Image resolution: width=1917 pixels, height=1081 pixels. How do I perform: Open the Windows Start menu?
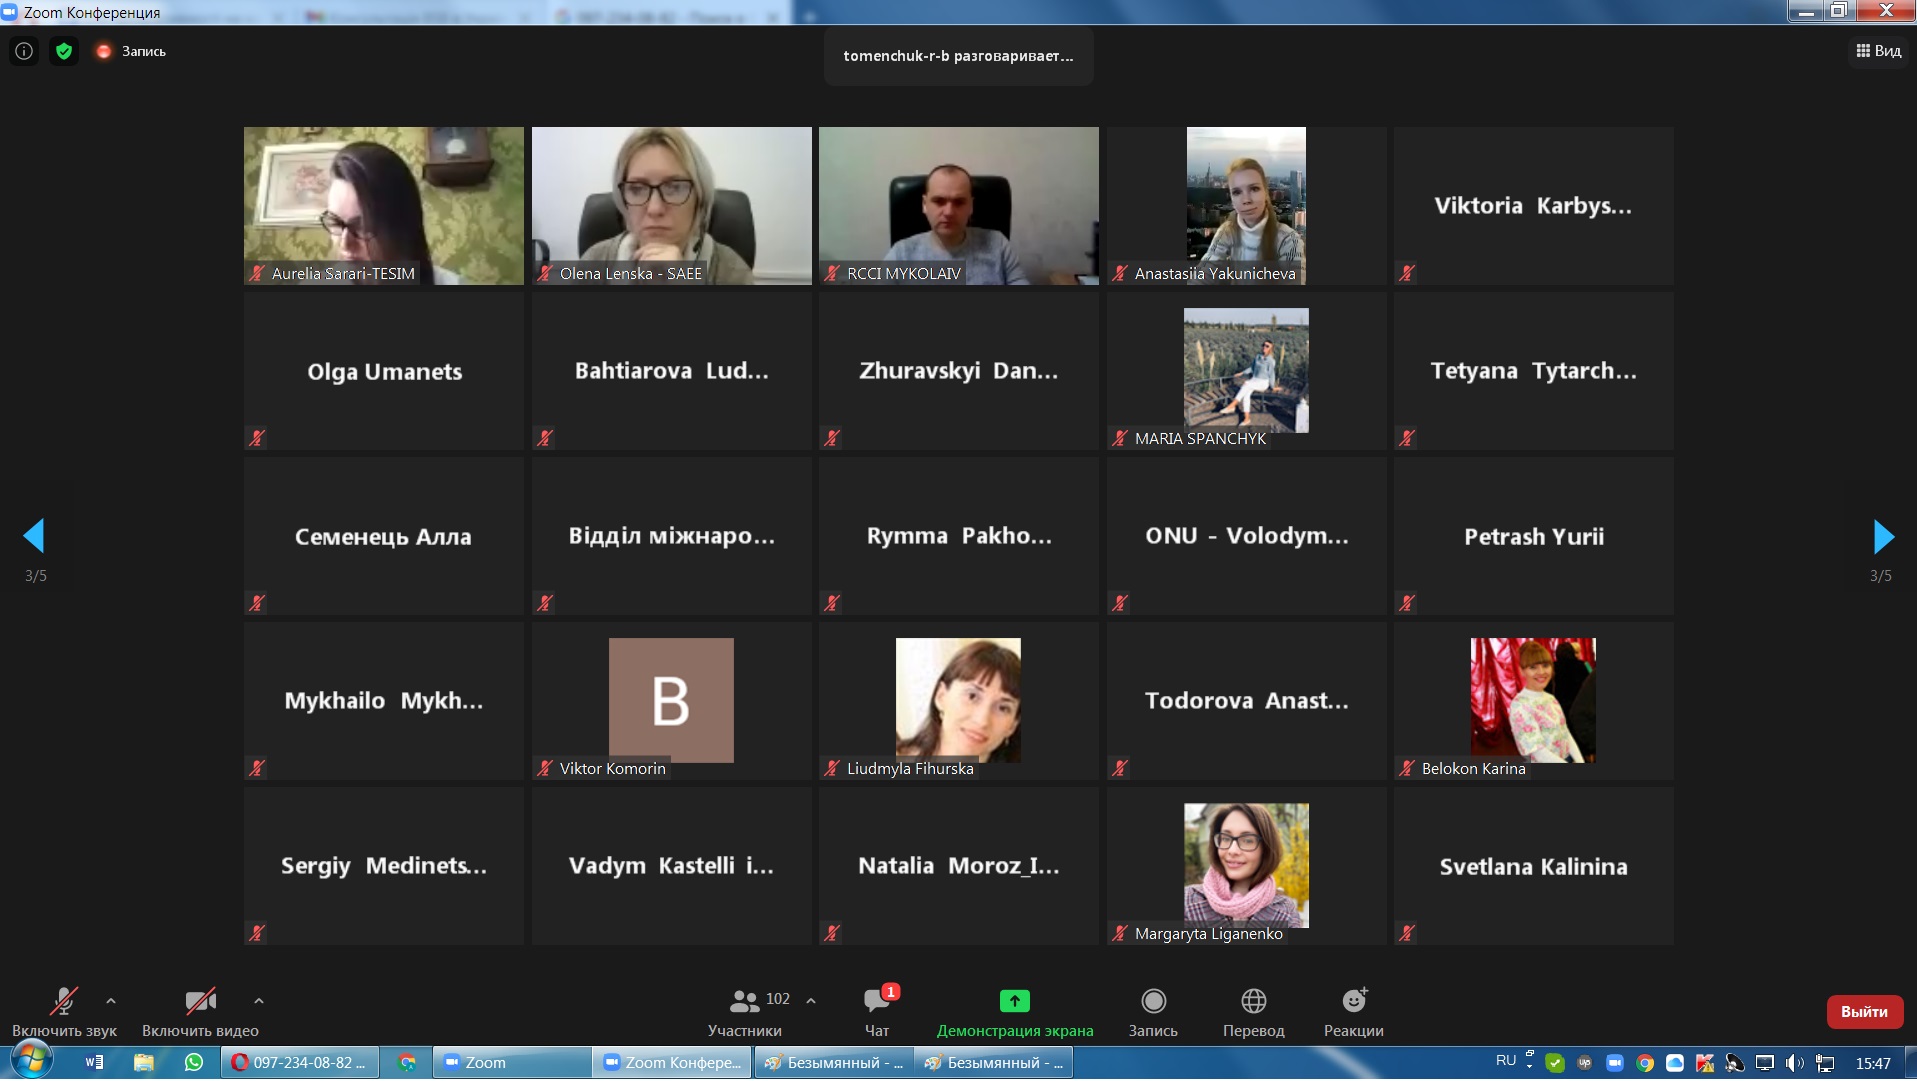(31, 1061)
